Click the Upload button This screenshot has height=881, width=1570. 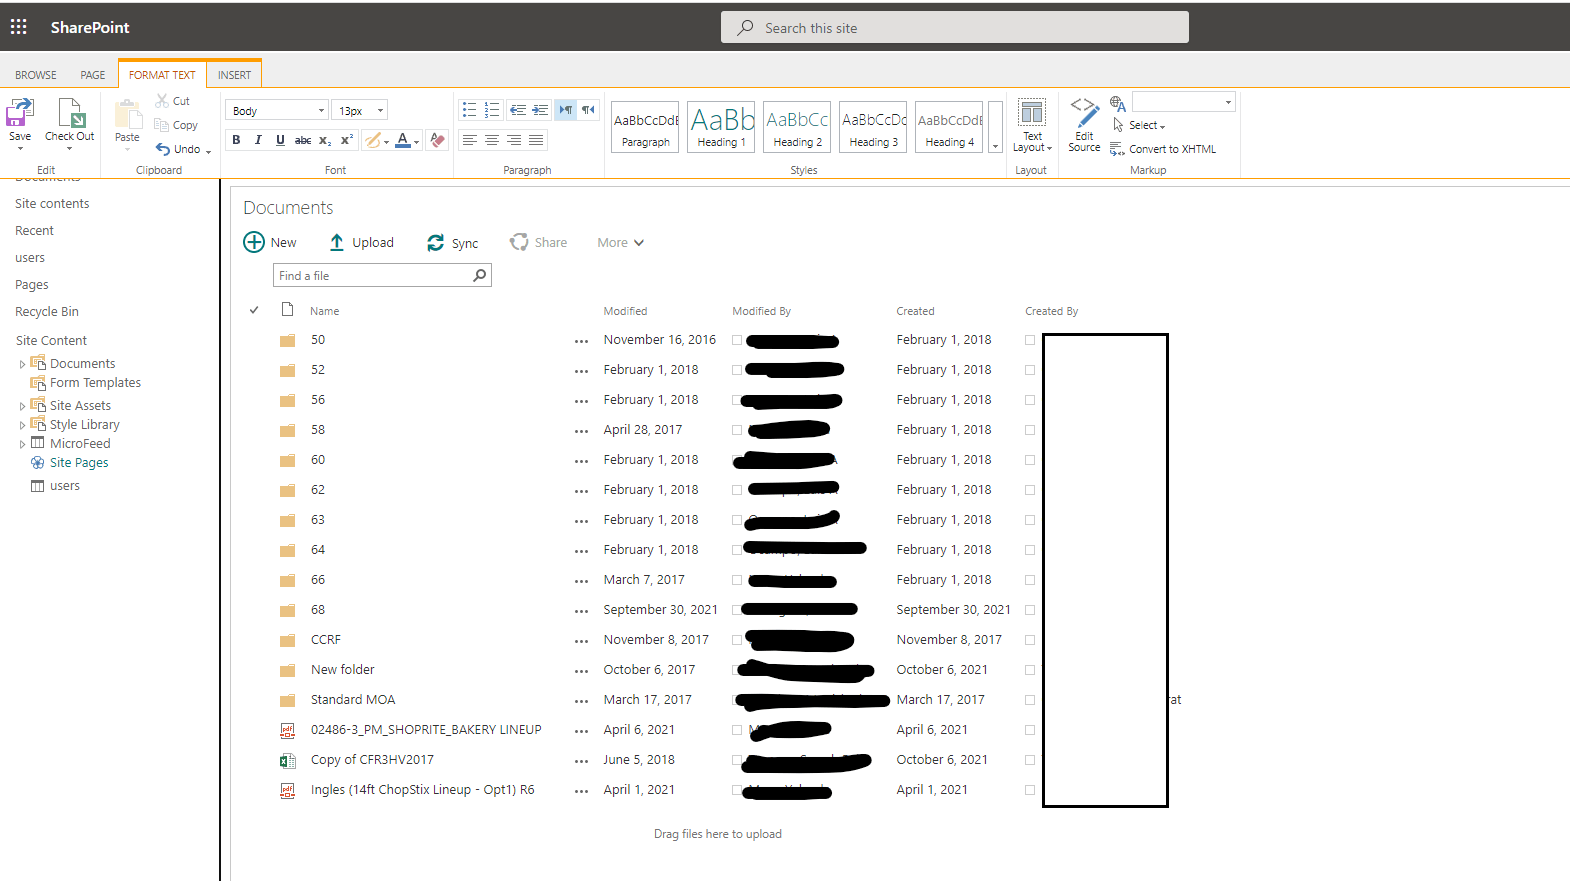361,242
